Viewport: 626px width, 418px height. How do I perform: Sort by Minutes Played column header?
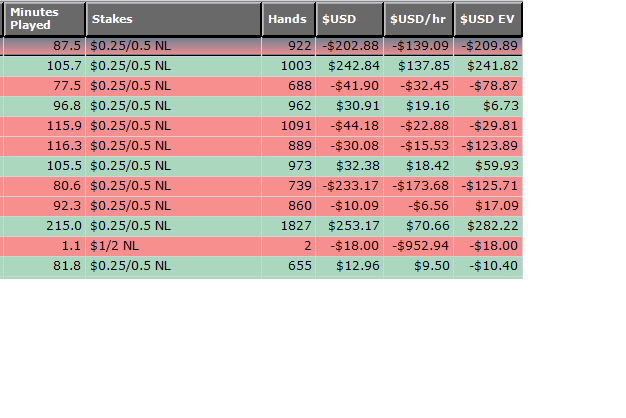pyautogui.click(x=44, y=19)
